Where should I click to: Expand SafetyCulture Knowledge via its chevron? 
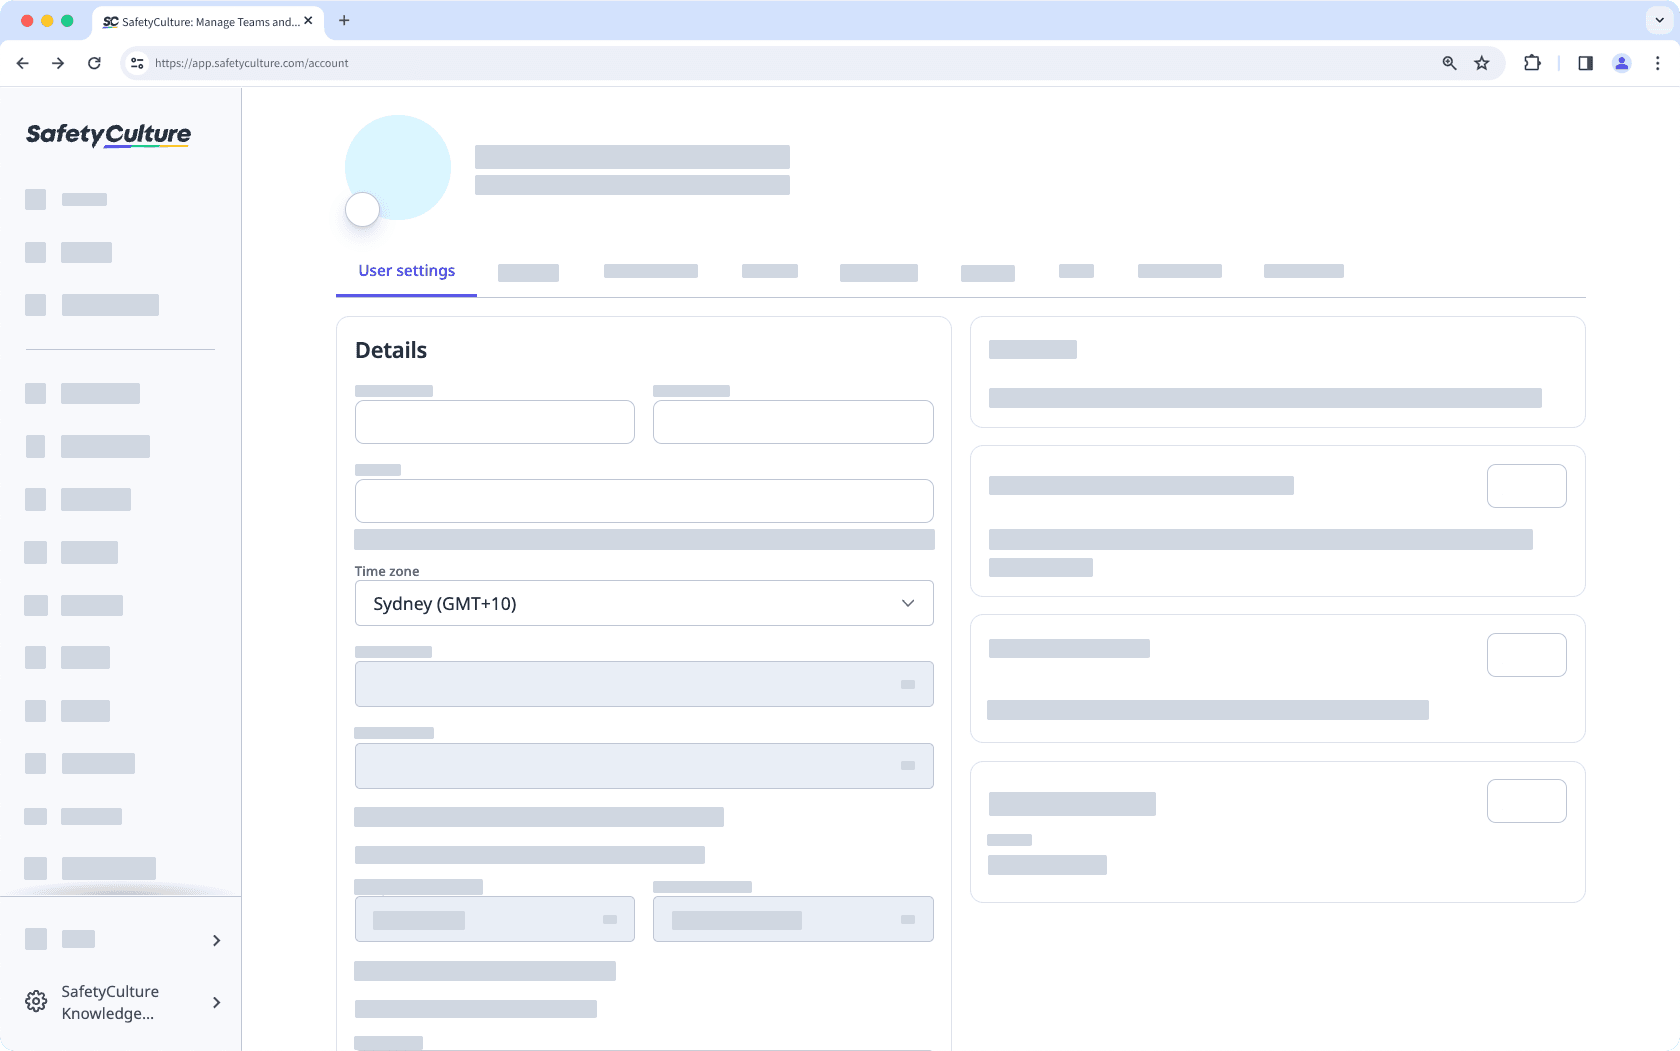pyautogui.click(x=216, y=1002)
